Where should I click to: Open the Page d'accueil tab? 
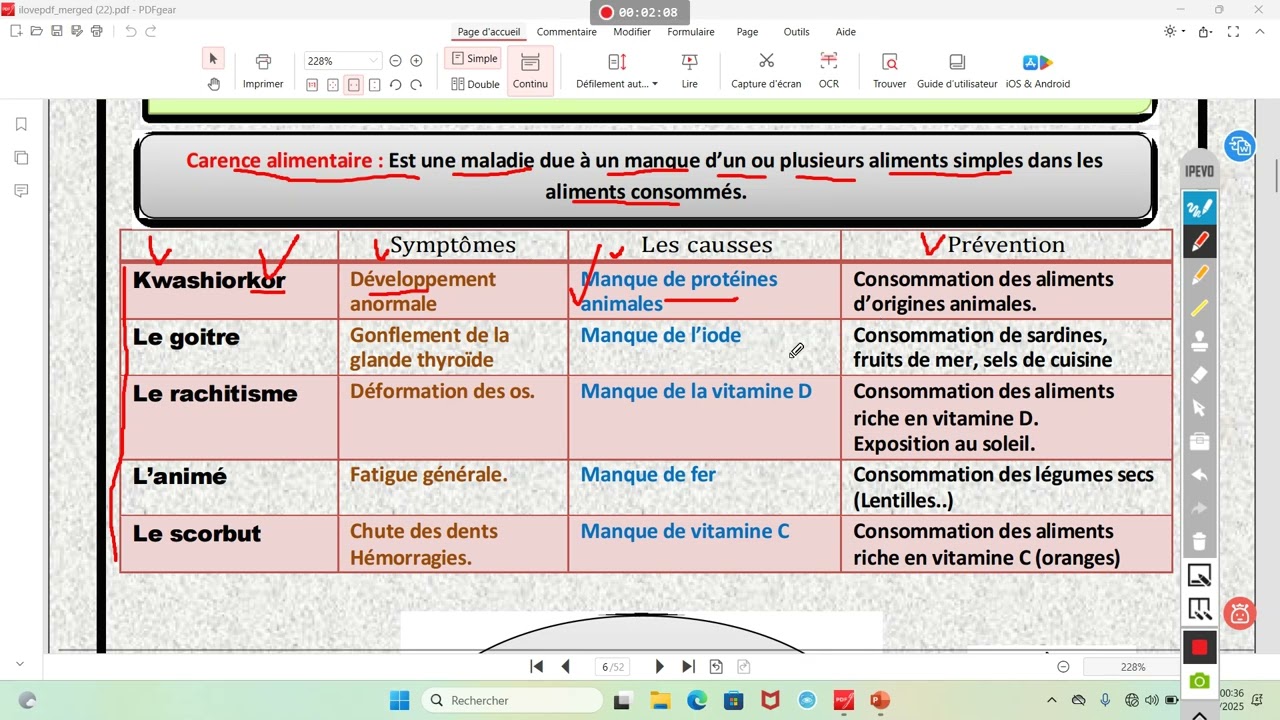(489, 32)
